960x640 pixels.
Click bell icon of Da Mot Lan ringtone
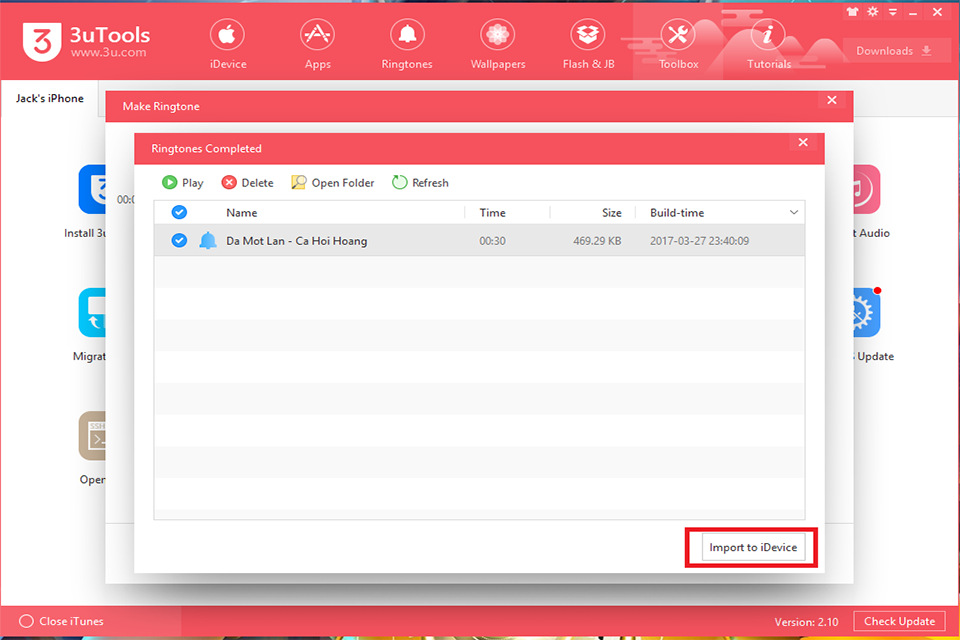[208, 241]
